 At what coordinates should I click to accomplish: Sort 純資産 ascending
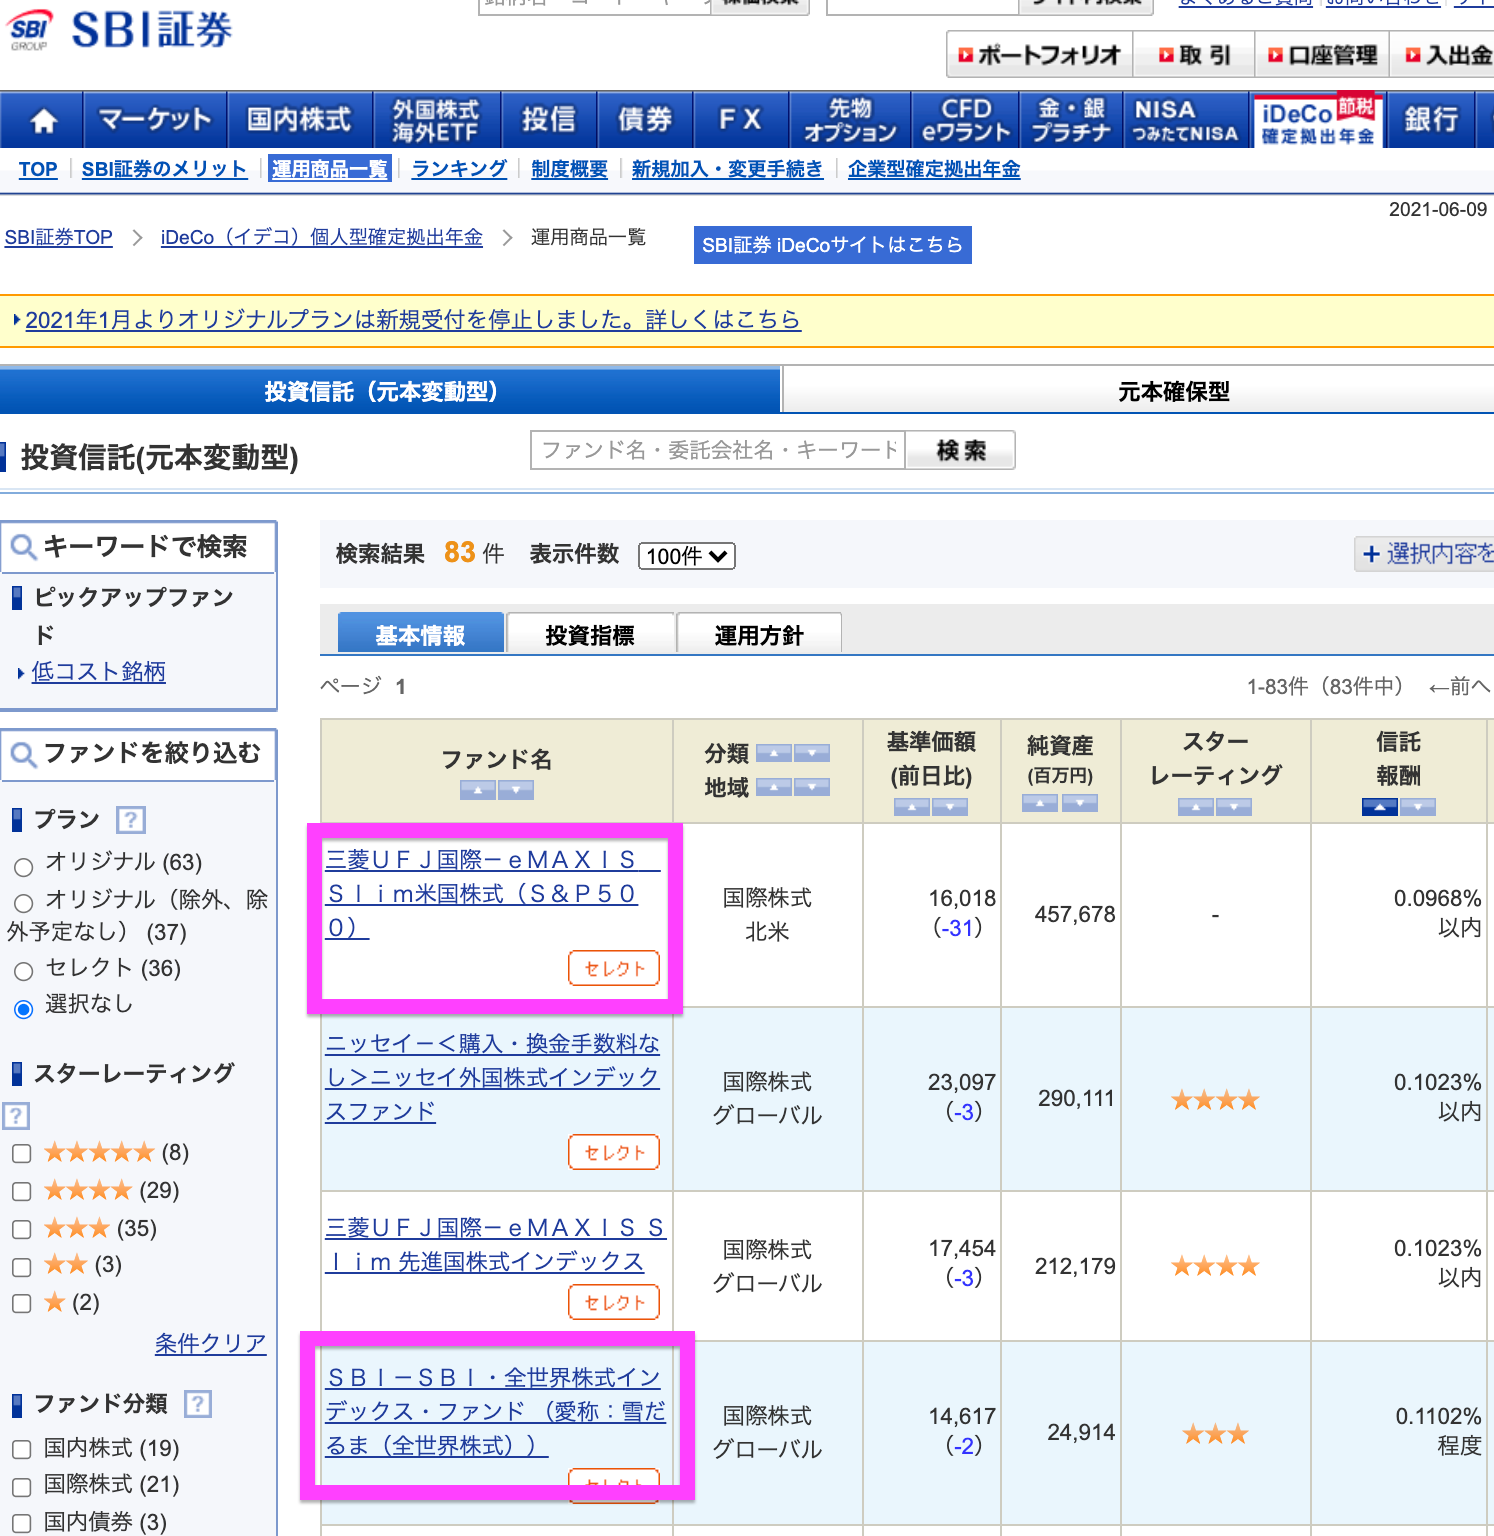click(x=1040, y=802)
